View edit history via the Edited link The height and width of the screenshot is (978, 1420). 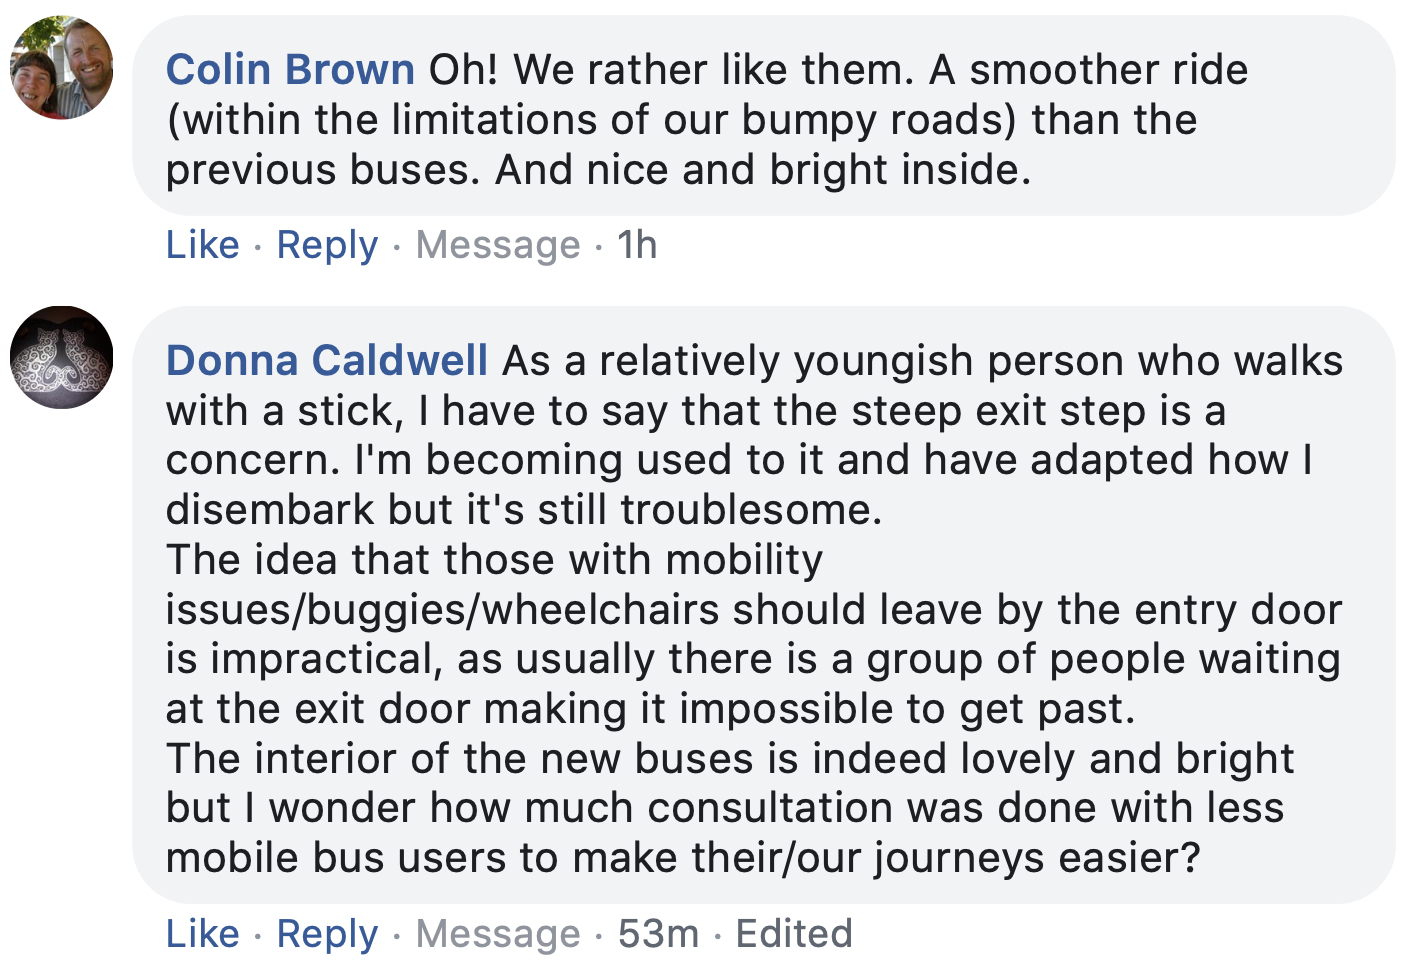794,934
